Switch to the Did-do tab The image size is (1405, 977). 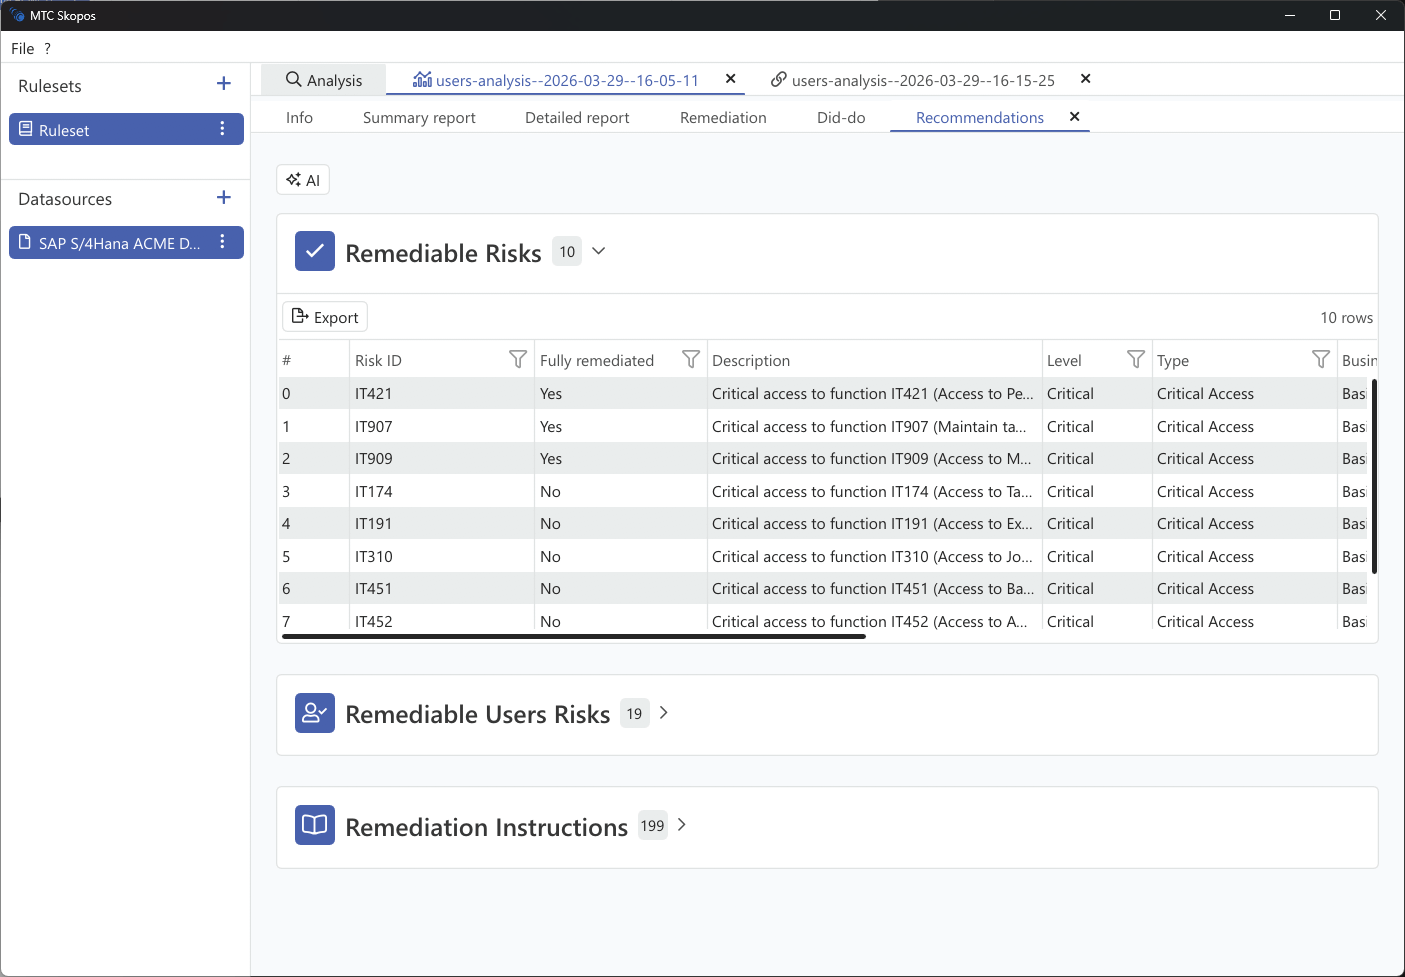[x=840, y=117]
